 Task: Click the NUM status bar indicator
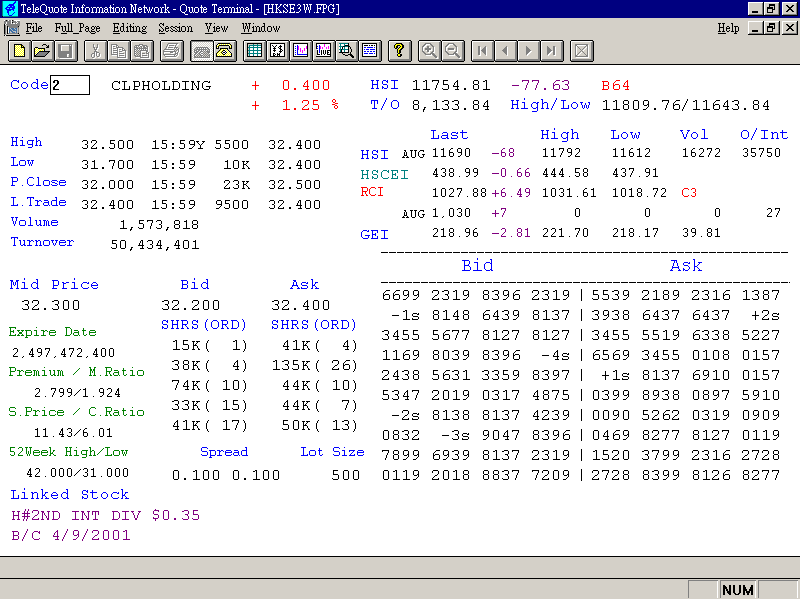pos(738,590)
